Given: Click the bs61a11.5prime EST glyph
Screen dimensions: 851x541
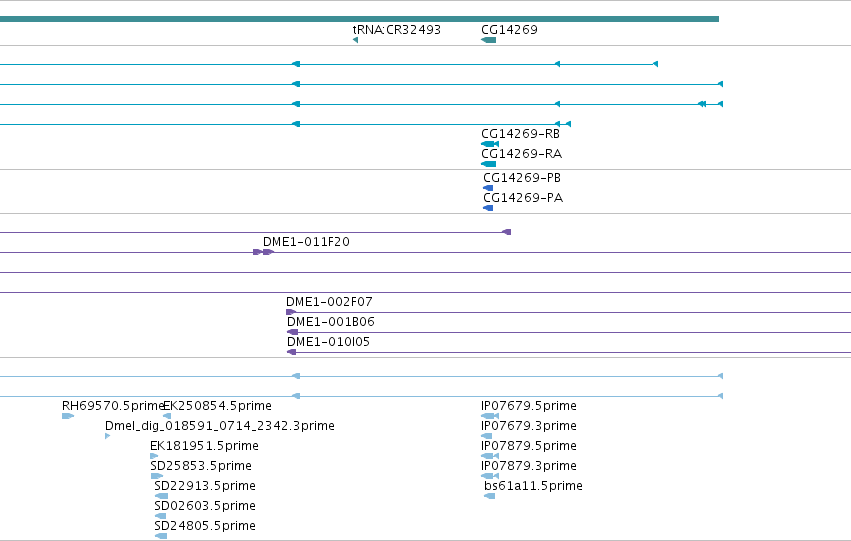Looking at the screenshot, I should (x=490, y=496).
